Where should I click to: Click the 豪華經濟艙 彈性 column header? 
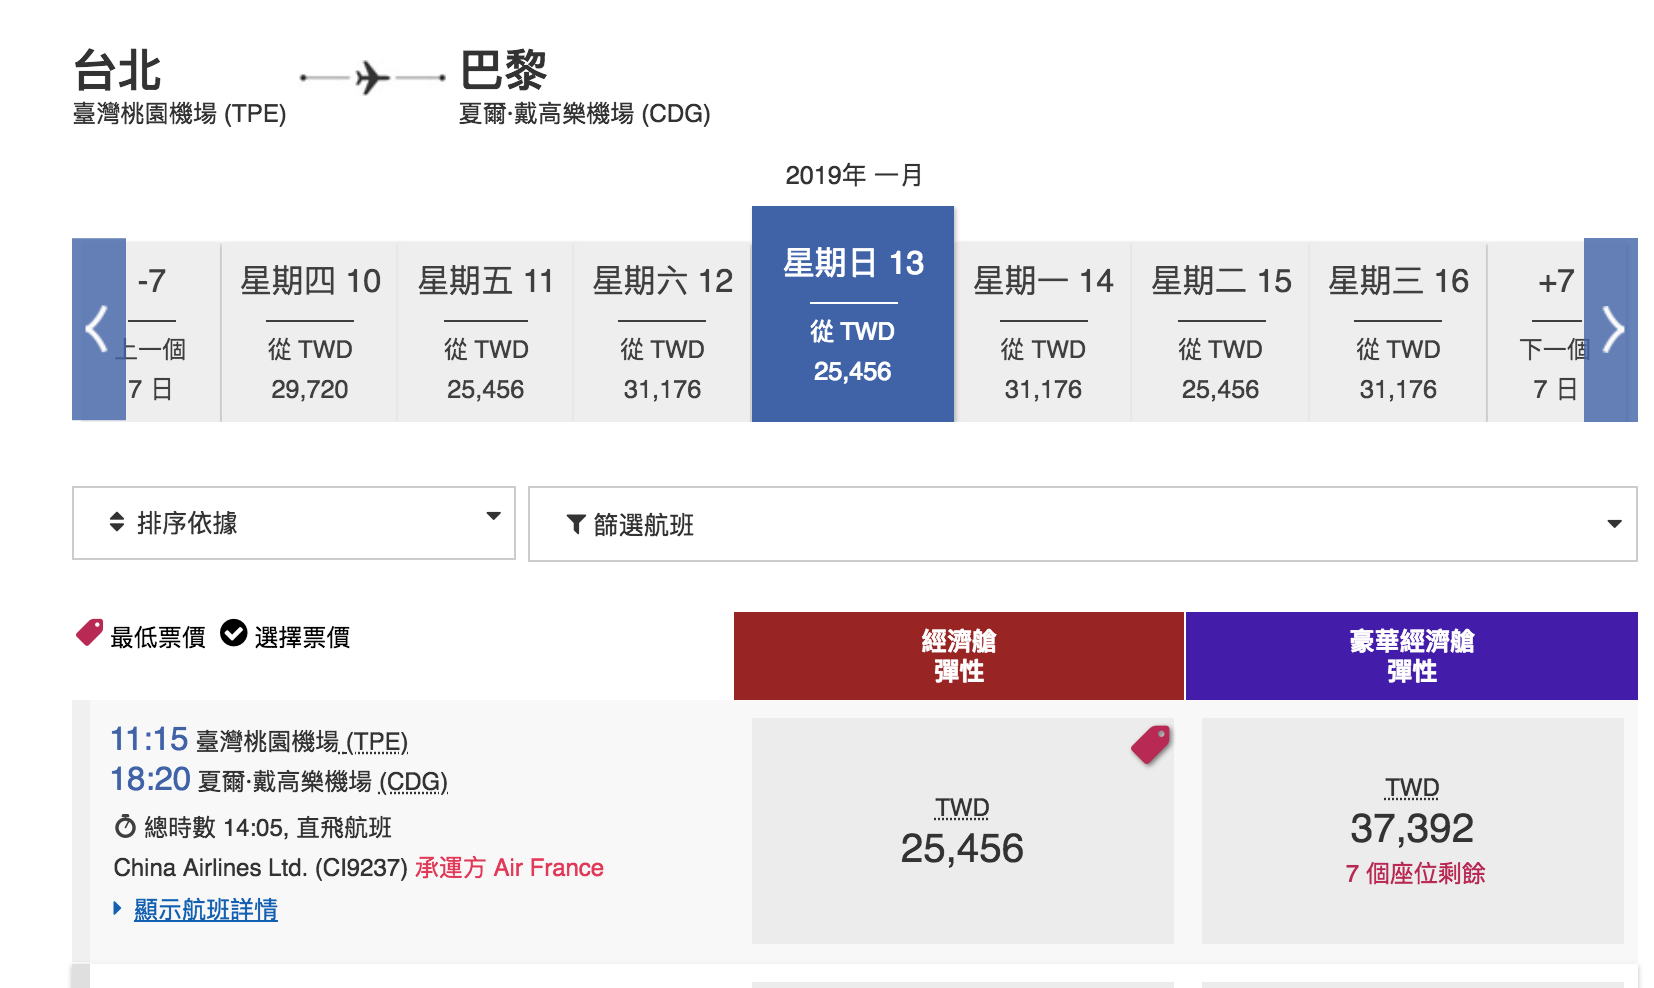pyautogui.click(x=1411, y=656)
